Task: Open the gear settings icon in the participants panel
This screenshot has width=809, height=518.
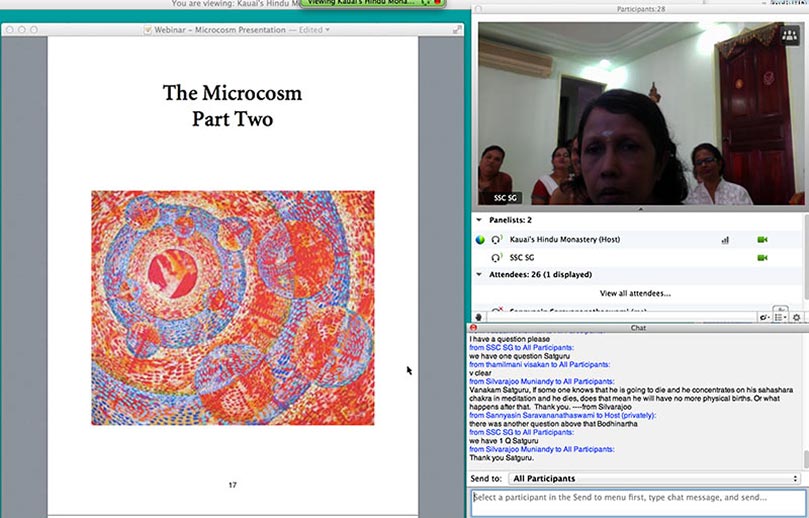Action: pyautogui.click(x=797, y=316)
